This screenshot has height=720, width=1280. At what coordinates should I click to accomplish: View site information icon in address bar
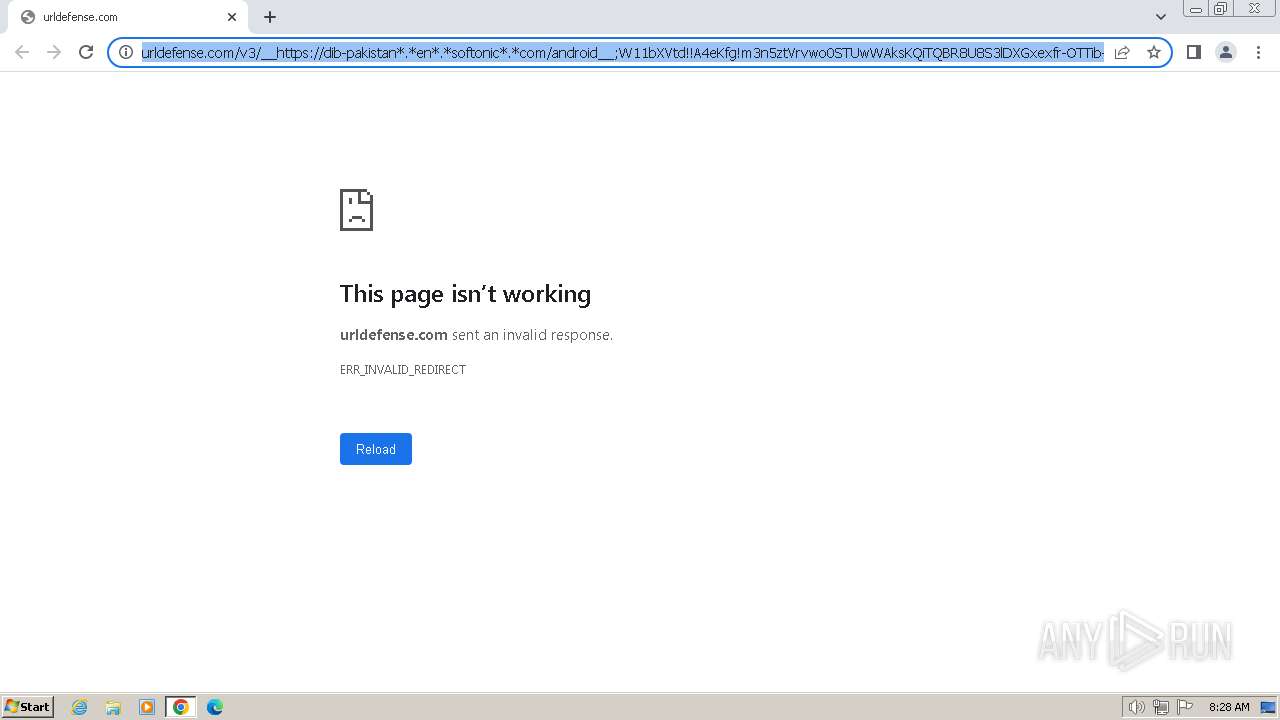[126, 52]
